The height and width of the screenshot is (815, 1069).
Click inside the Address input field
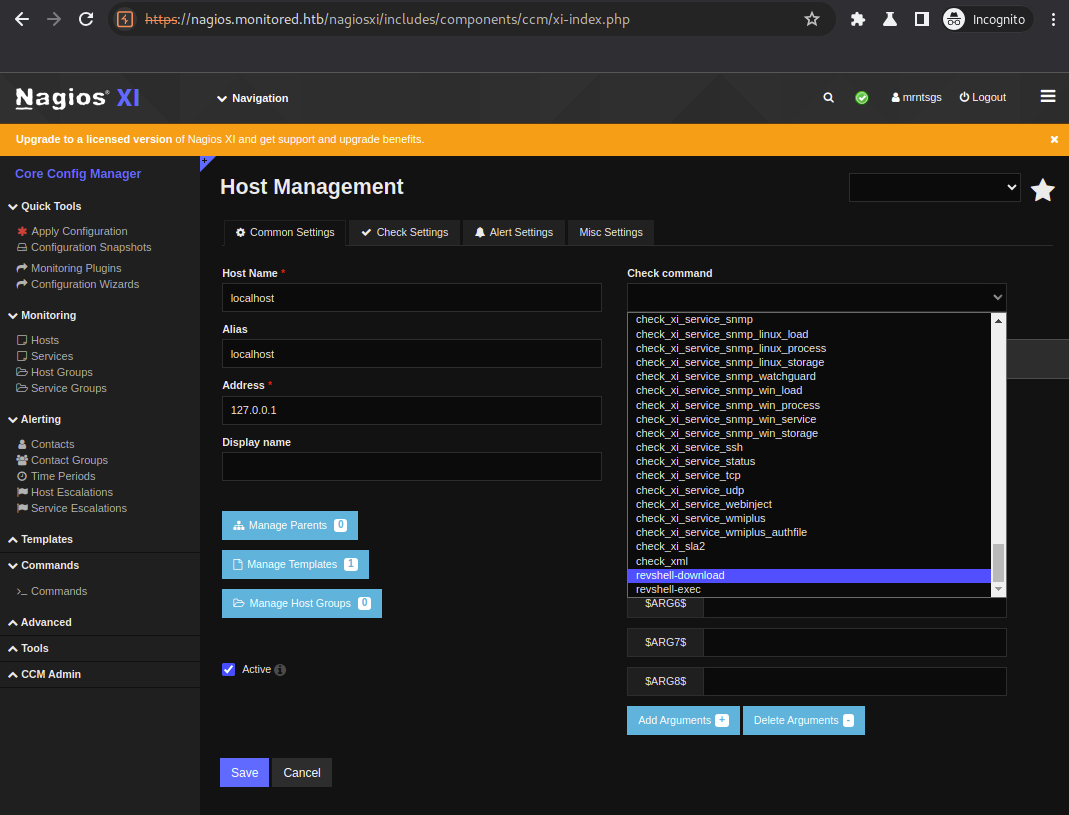point(411,410)
